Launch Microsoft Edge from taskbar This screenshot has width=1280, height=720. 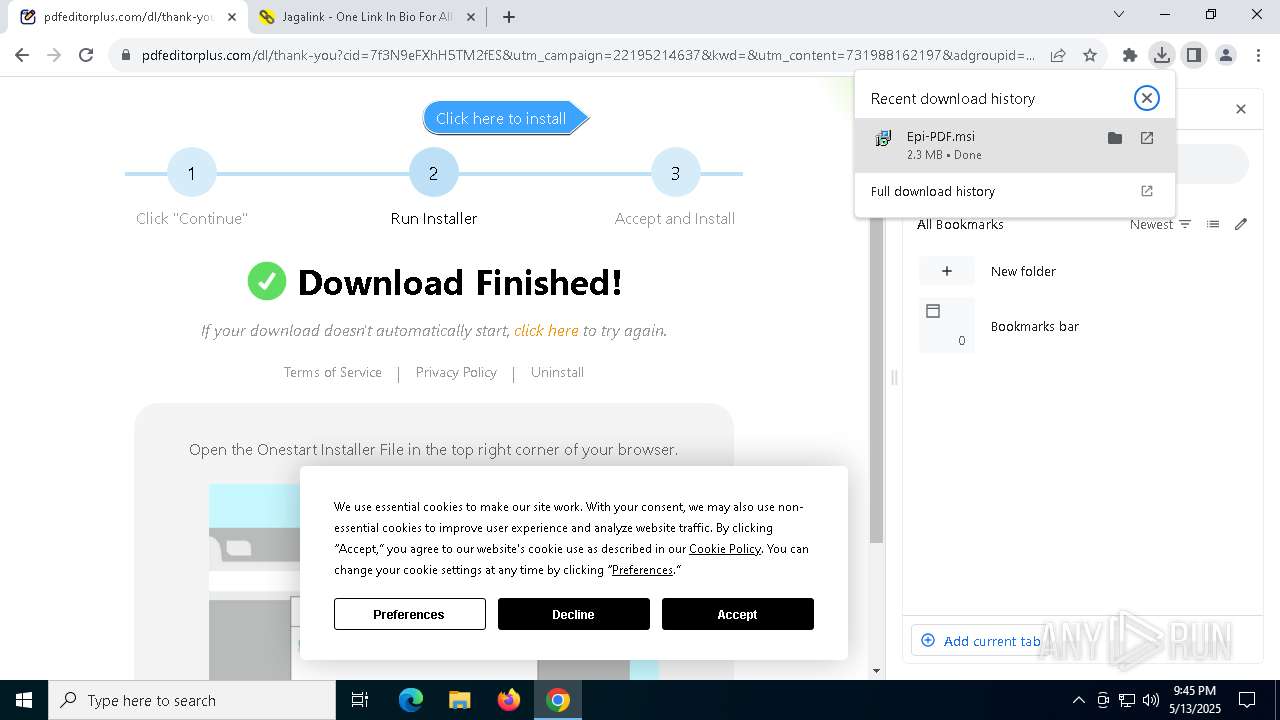point(411,700)
